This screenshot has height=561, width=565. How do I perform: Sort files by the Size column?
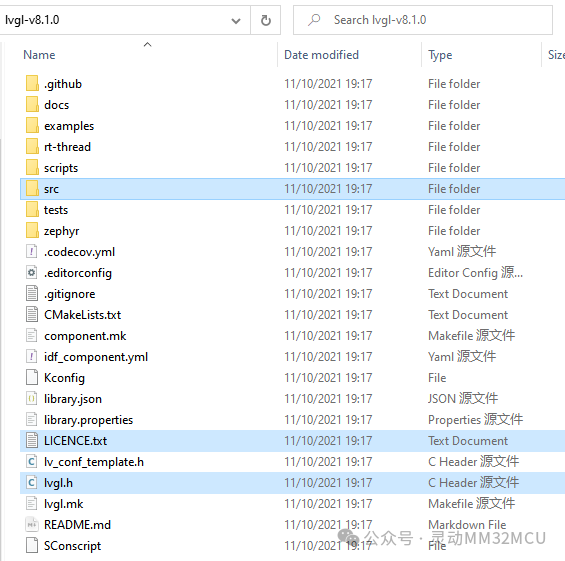pos(556,55)
